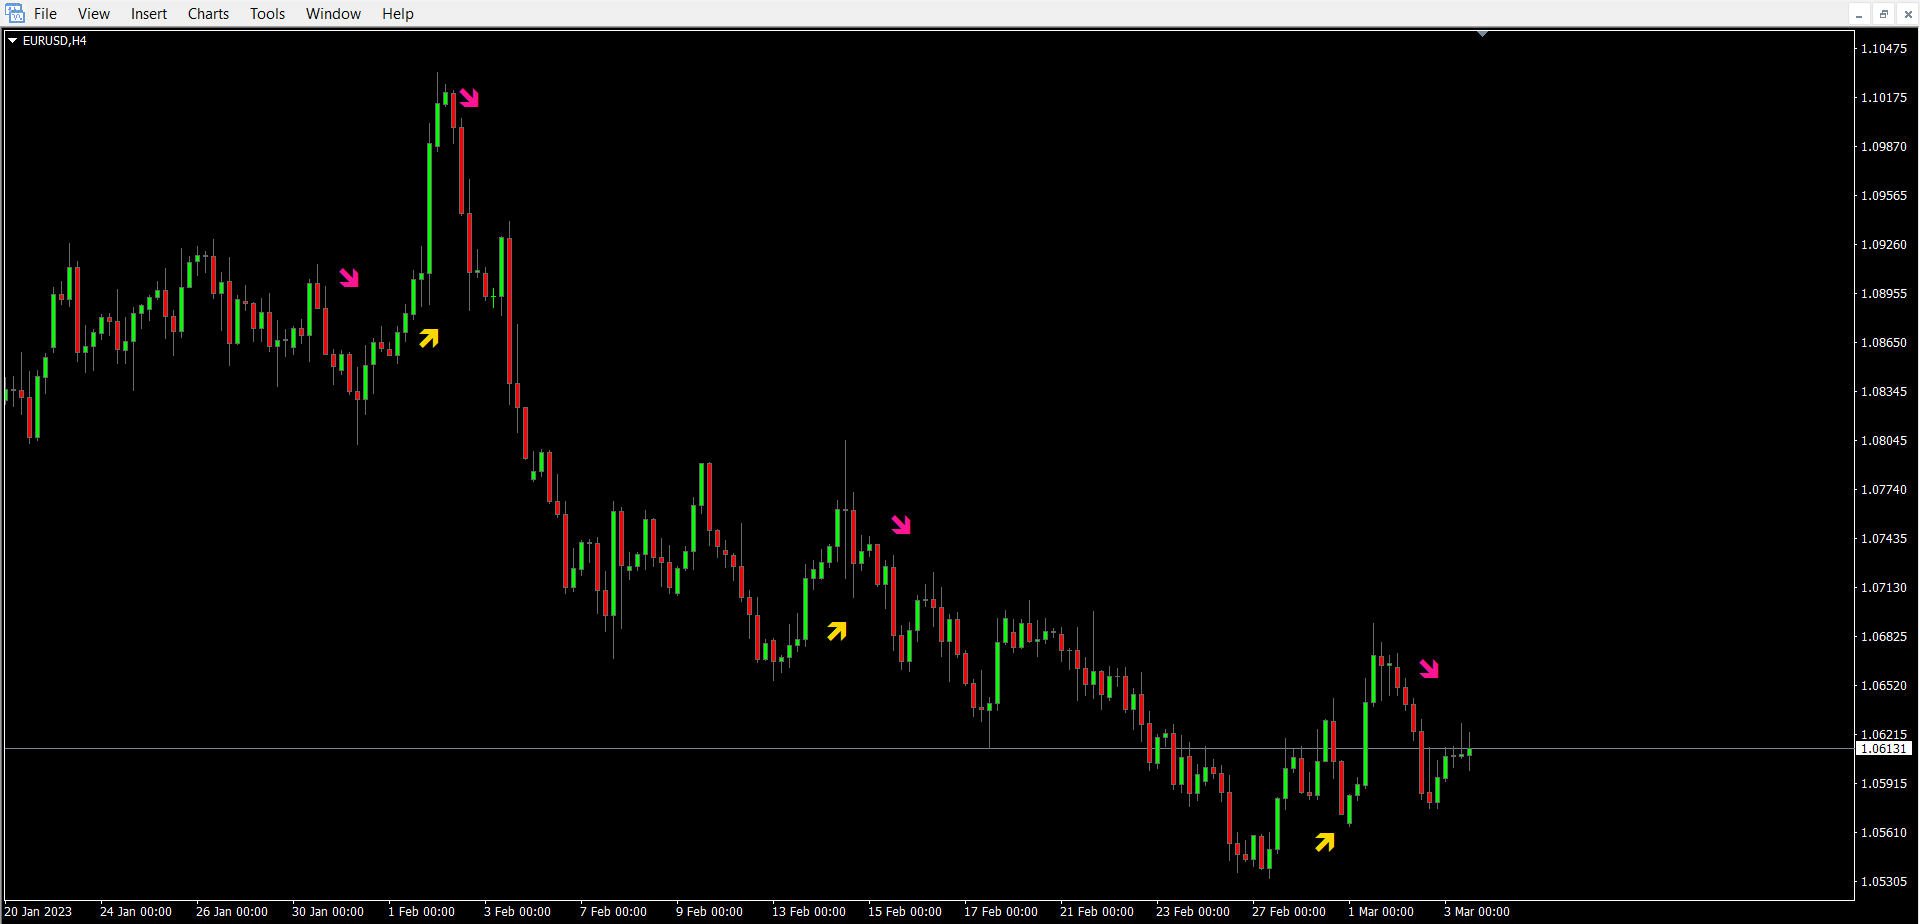Expand the triangle beside EURUSD,H4 label

point(13,41)
